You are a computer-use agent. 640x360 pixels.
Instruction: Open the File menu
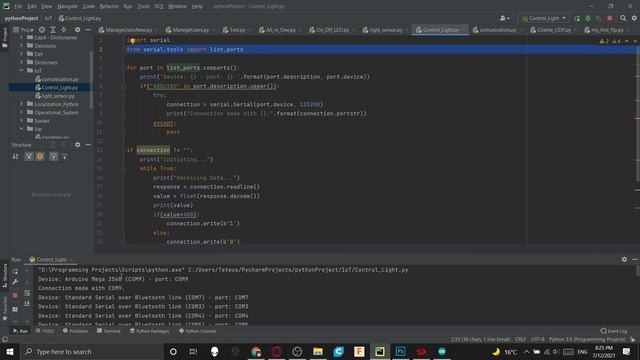18,7
